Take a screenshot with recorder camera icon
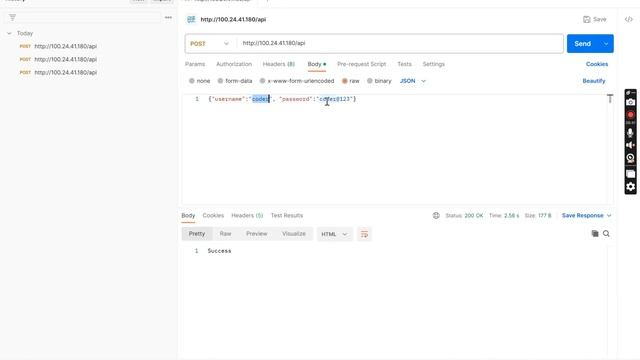 [631, 102]
